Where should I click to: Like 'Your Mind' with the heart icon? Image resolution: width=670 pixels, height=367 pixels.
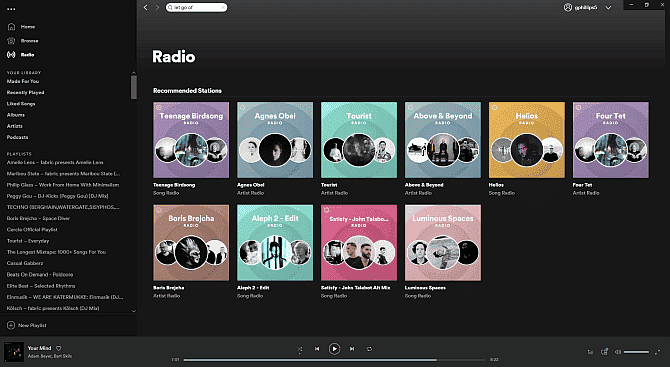[59, 348]
